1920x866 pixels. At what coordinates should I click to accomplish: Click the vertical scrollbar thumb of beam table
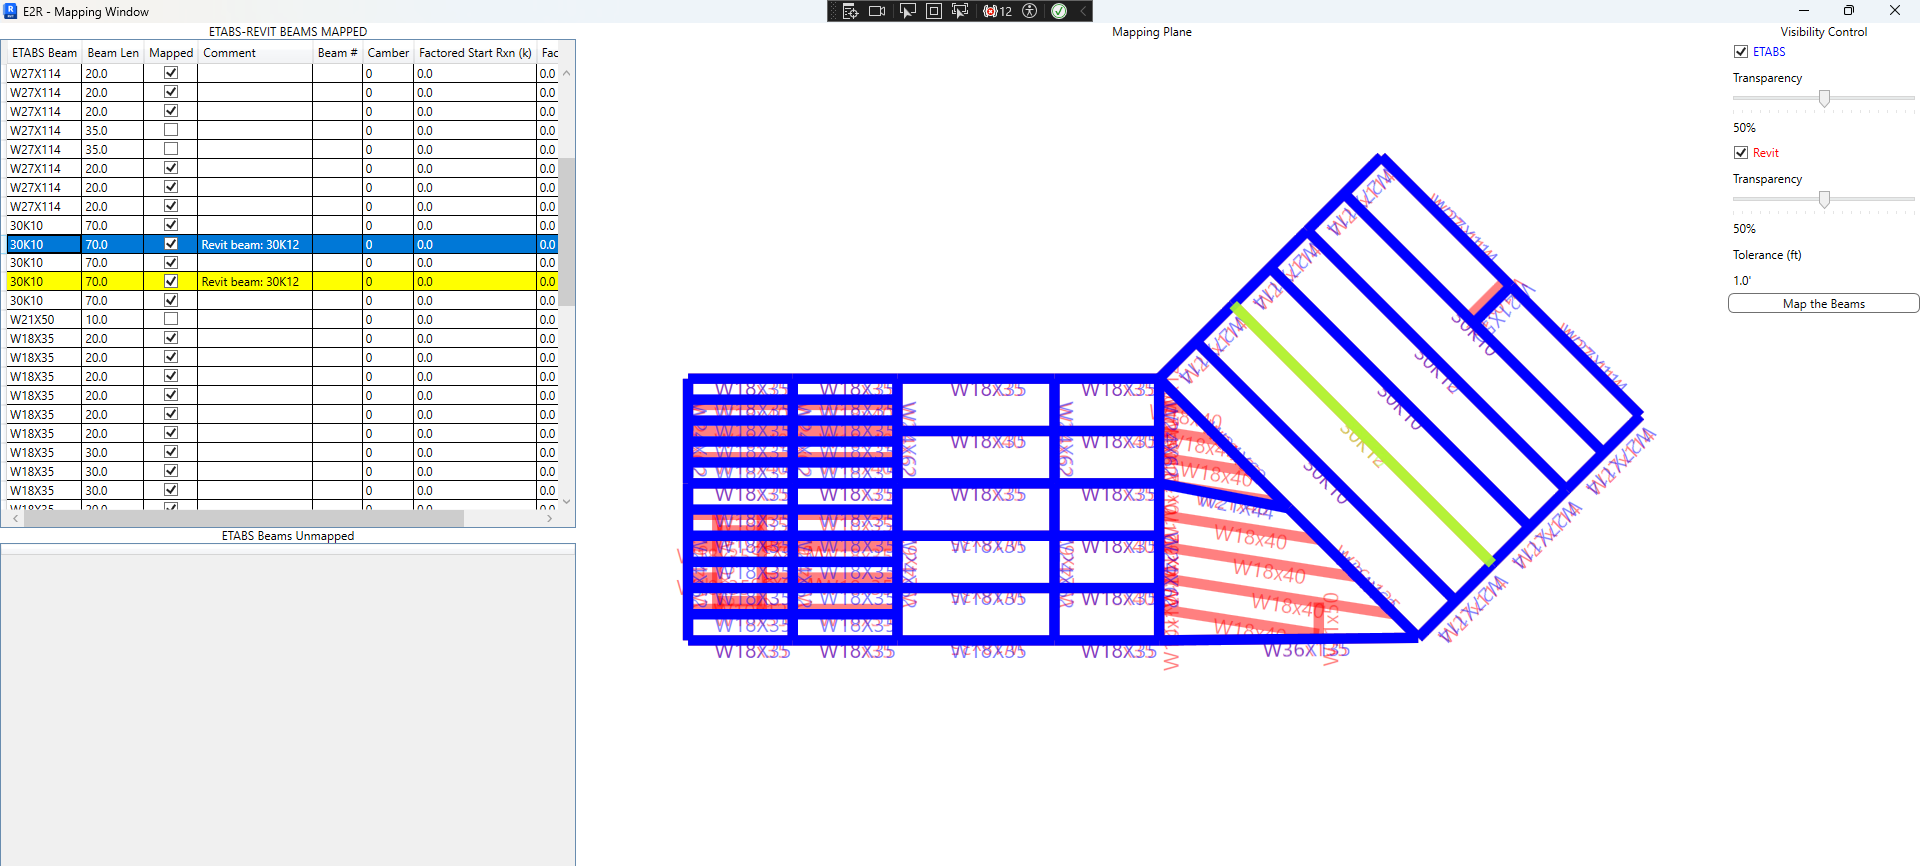point(566,232)
